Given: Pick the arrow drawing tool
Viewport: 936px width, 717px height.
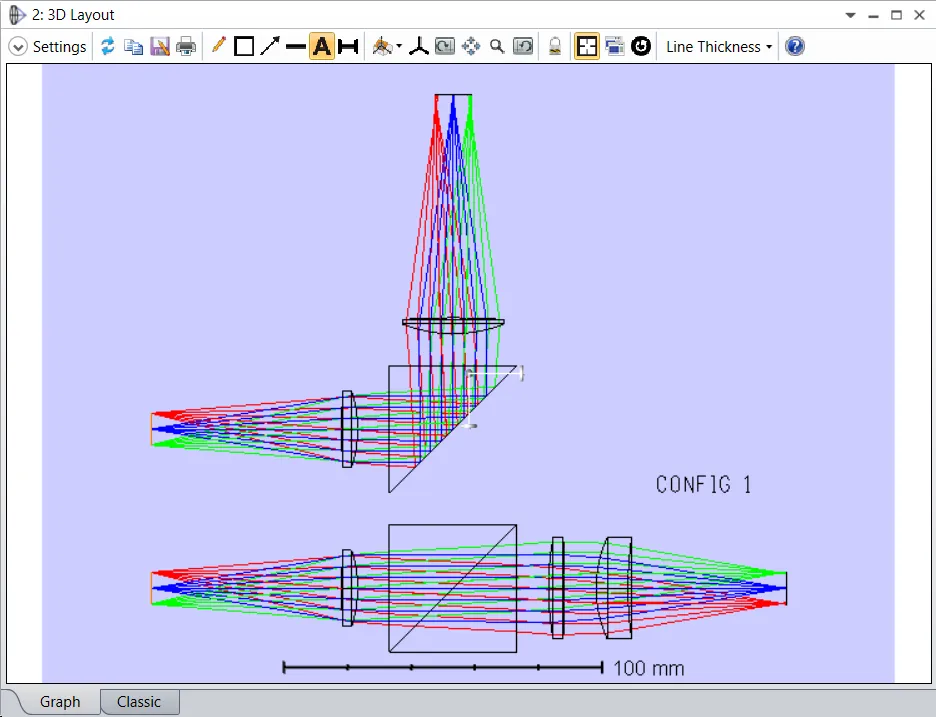Looking at the screenshot, I should [x=270, y=47].
